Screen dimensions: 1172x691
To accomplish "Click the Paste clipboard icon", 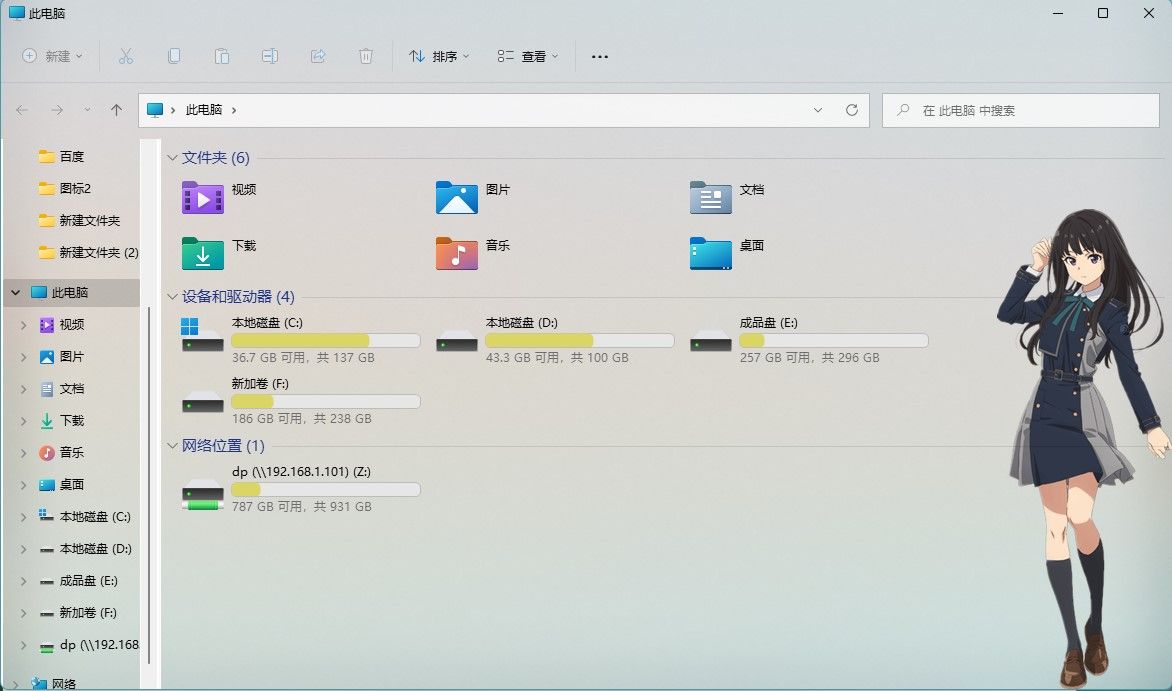I will pyautogui.click(x=222, y=56).
